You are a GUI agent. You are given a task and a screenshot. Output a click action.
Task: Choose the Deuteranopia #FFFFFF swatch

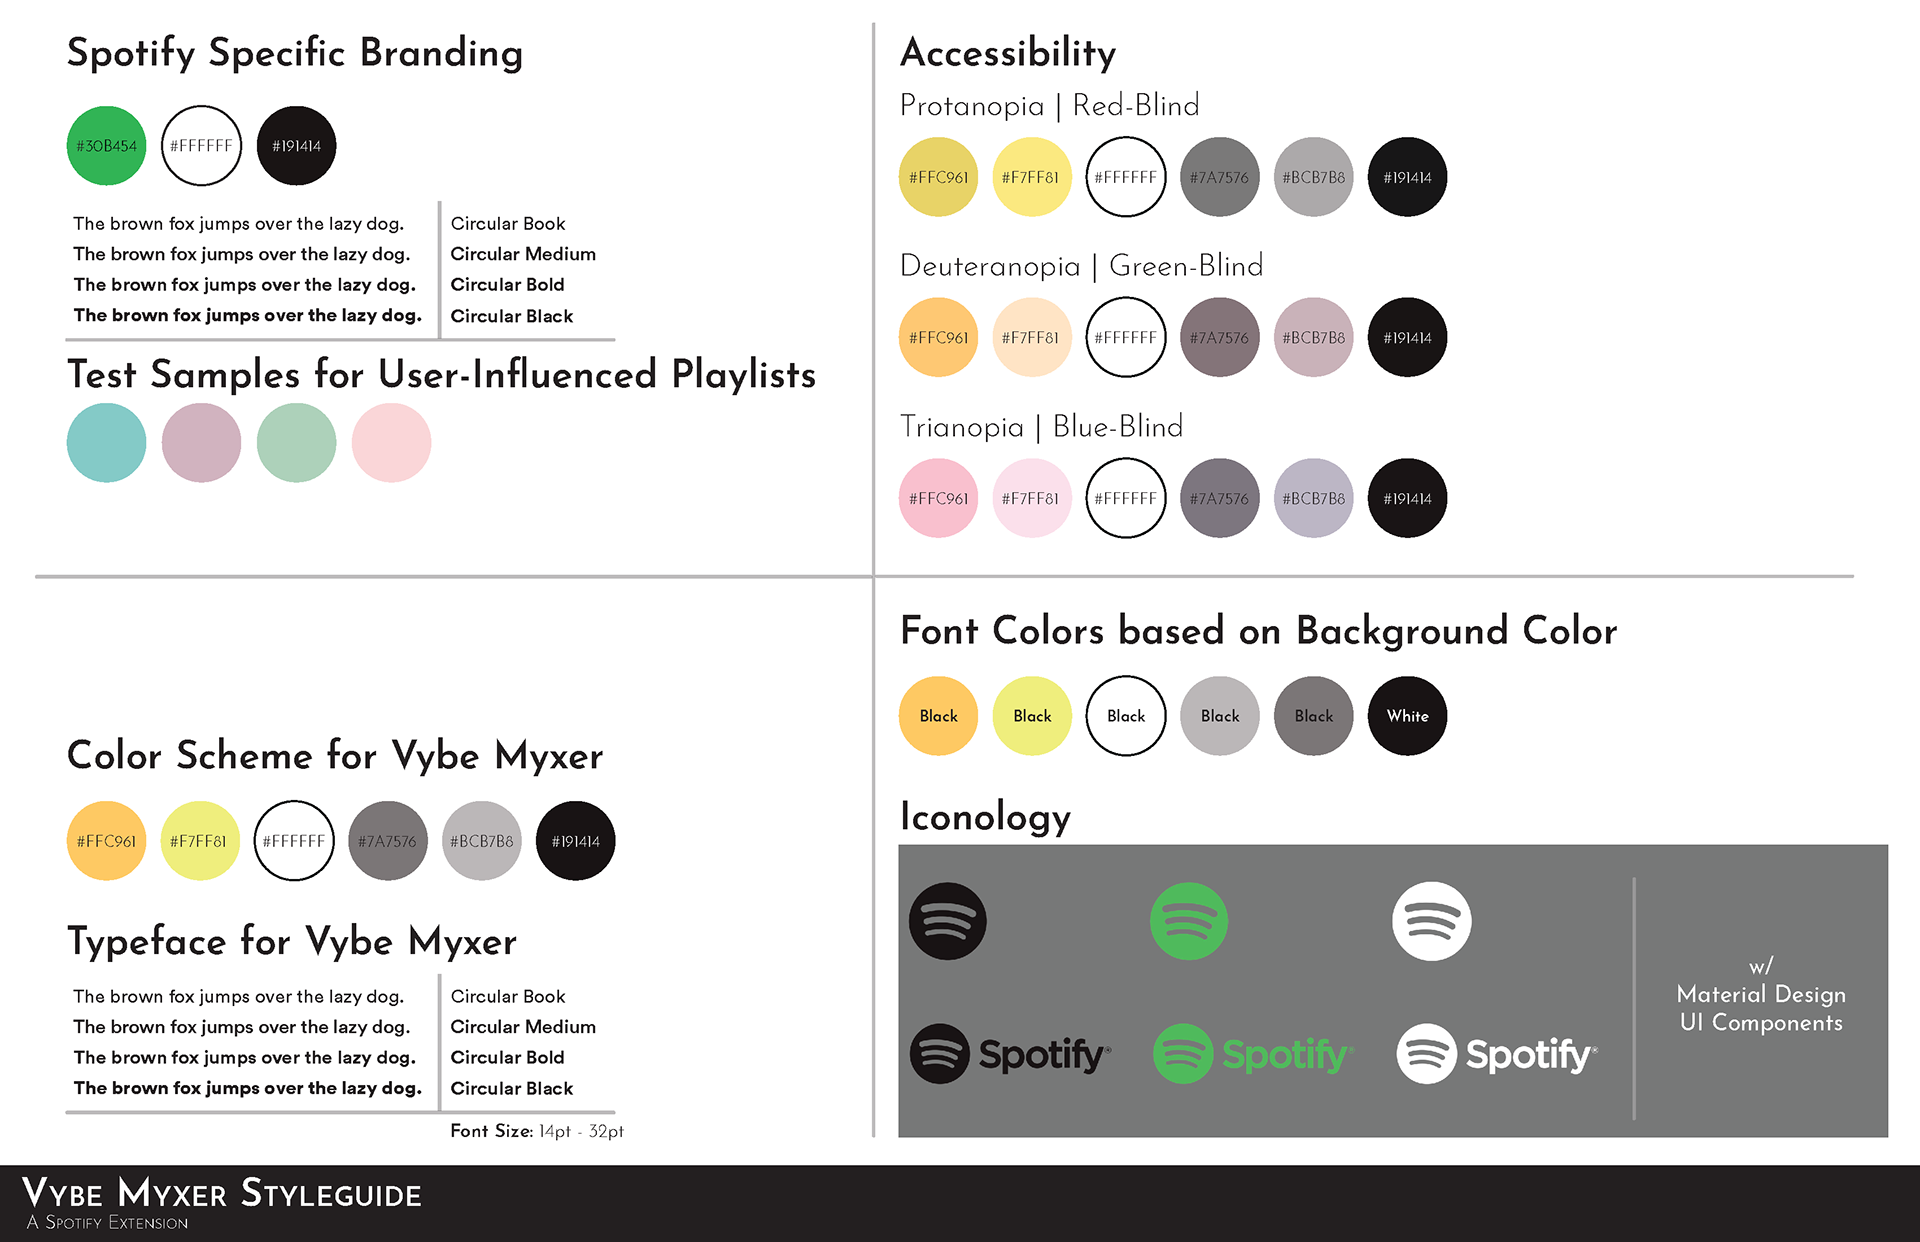click(1126, 337)
